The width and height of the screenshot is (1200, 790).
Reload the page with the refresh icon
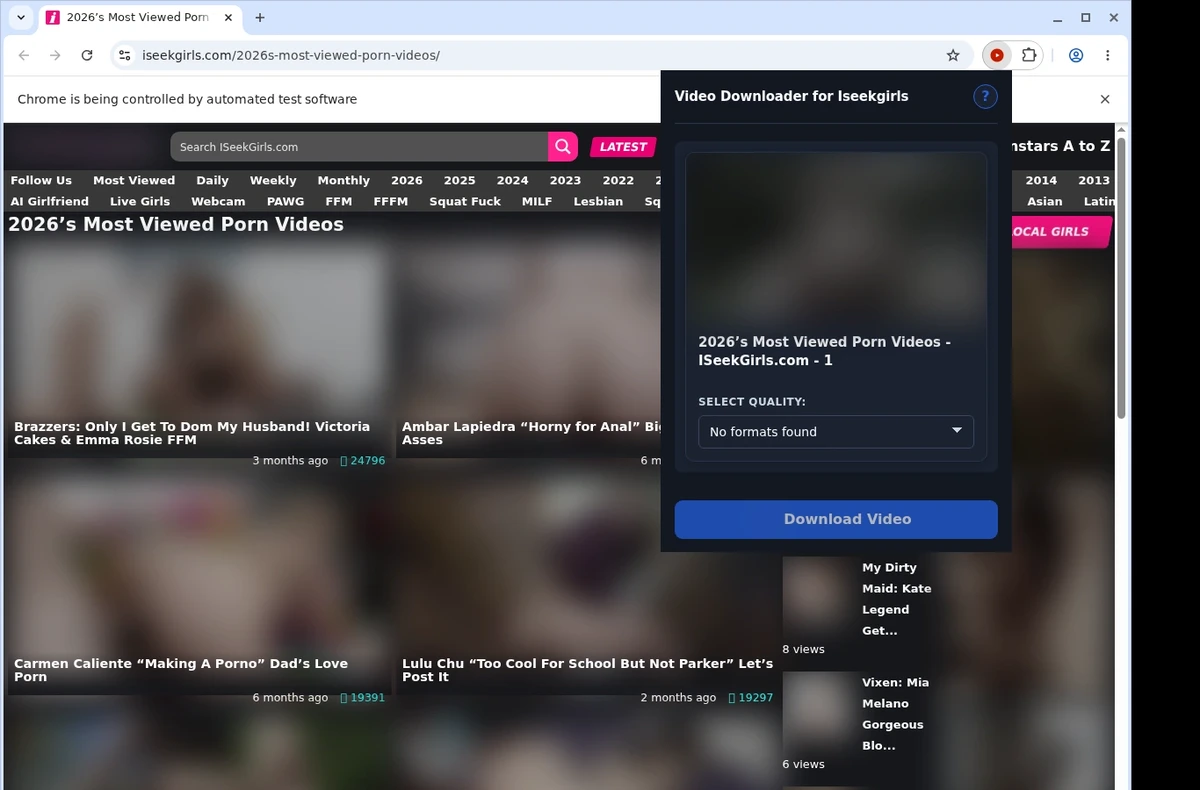[87, 56]
